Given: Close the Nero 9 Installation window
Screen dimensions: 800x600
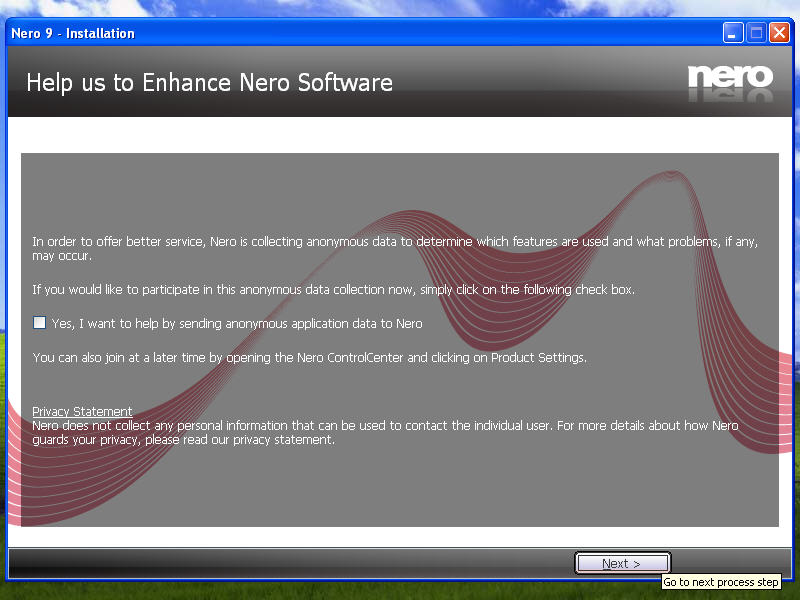Looking at the screenshot, I should (780, 33).
